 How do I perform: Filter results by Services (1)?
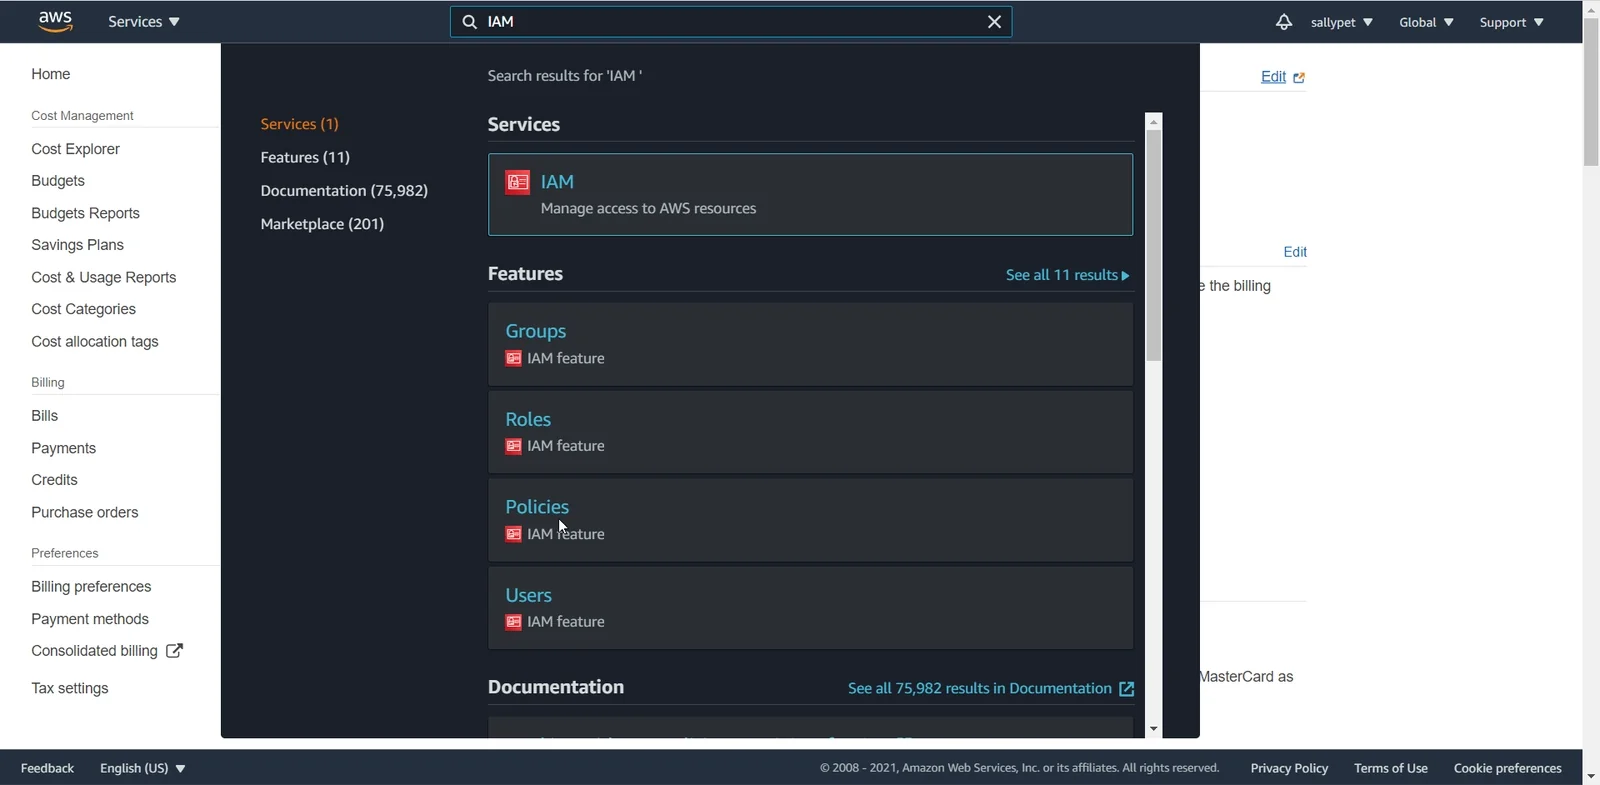tap(300, 124)
